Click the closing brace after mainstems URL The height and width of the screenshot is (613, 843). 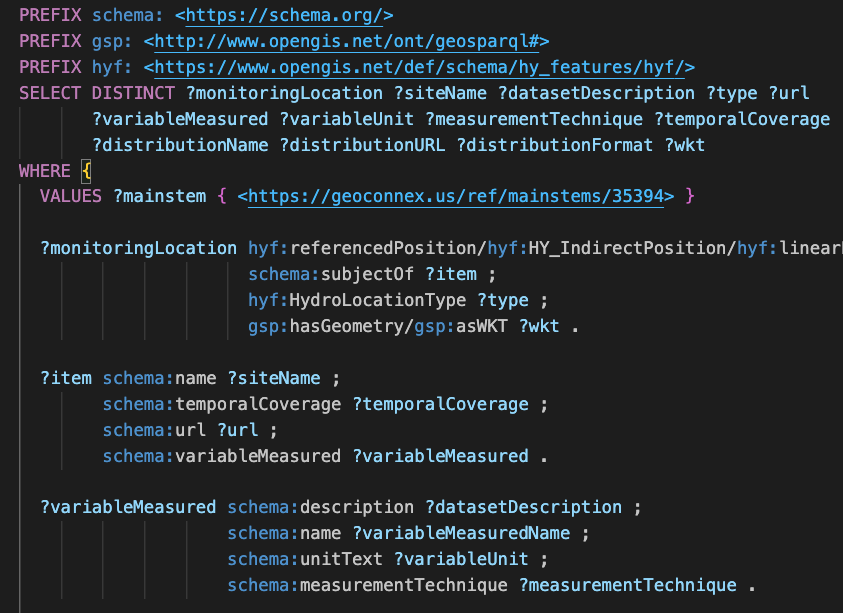(x=690, y=196)
